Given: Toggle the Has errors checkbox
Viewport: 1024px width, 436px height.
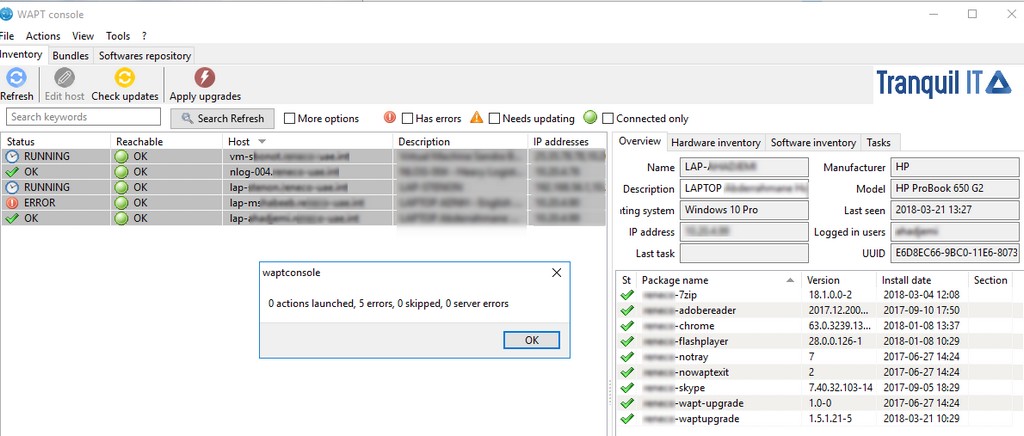Looking at the screenshot, I should 408,118.
